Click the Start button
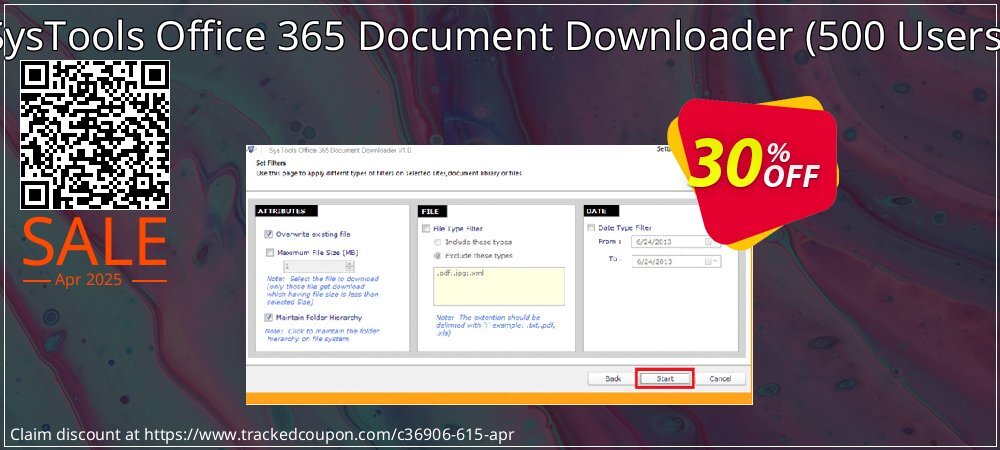The width and height of the screenshot is (1000, 450). (x=665, y=379)
